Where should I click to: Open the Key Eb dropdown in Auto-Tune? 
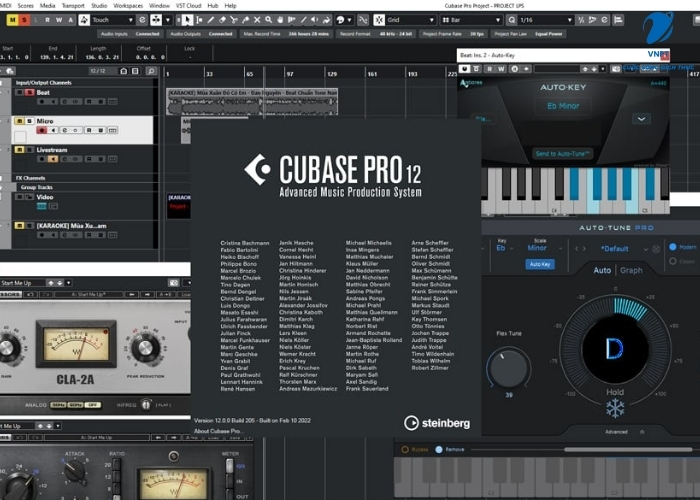click(504, 248)
